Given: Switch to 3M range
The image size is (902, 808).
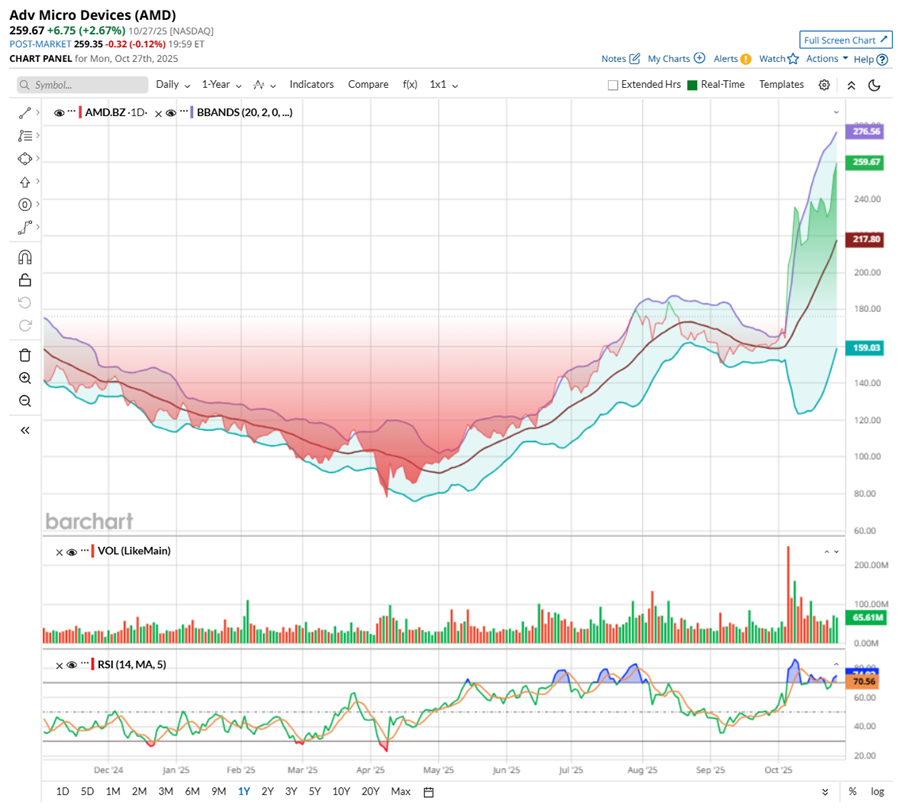Looking at the screenshot, I should pos(166,792).
